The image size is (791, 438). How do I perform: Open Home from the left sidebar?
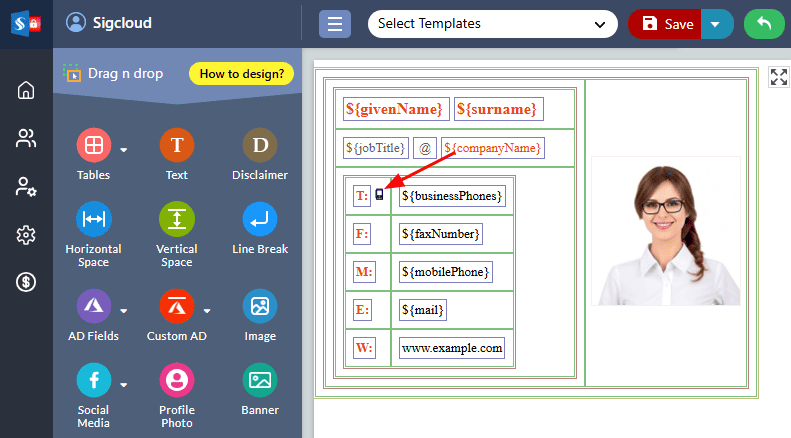26,90
